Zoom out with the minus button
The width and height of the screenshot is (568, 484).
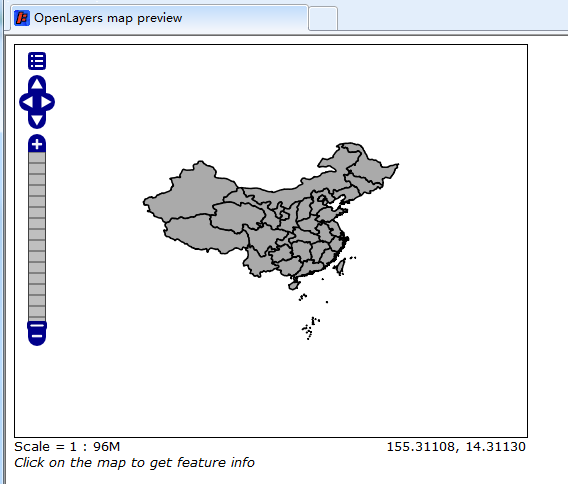[37, 336]
